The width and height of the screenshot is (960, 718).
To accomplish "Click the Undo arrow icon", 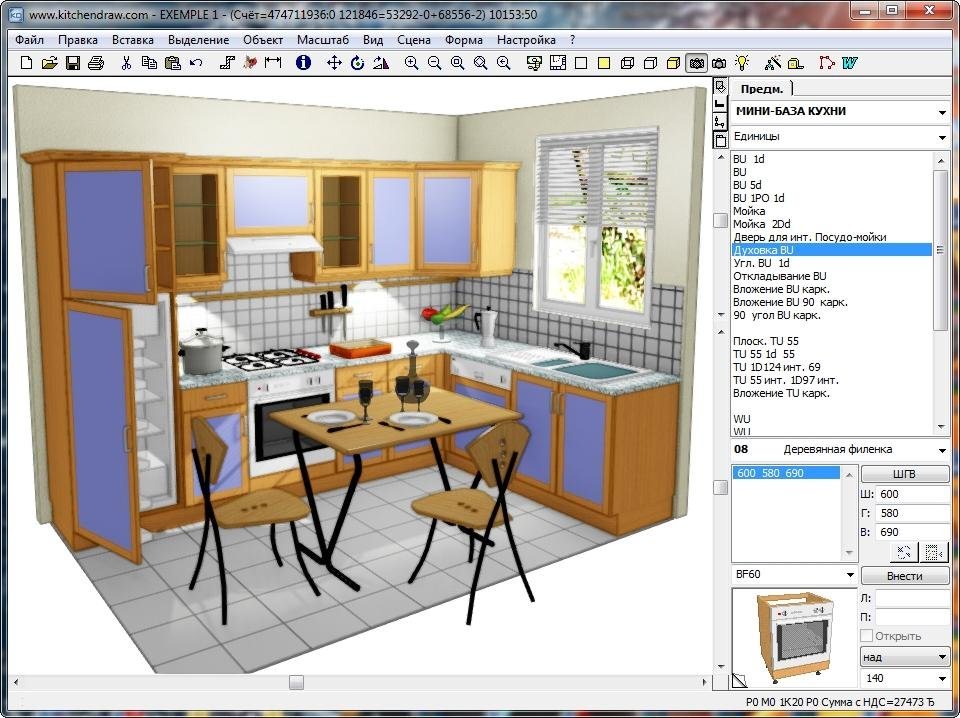I will [196, 63].
